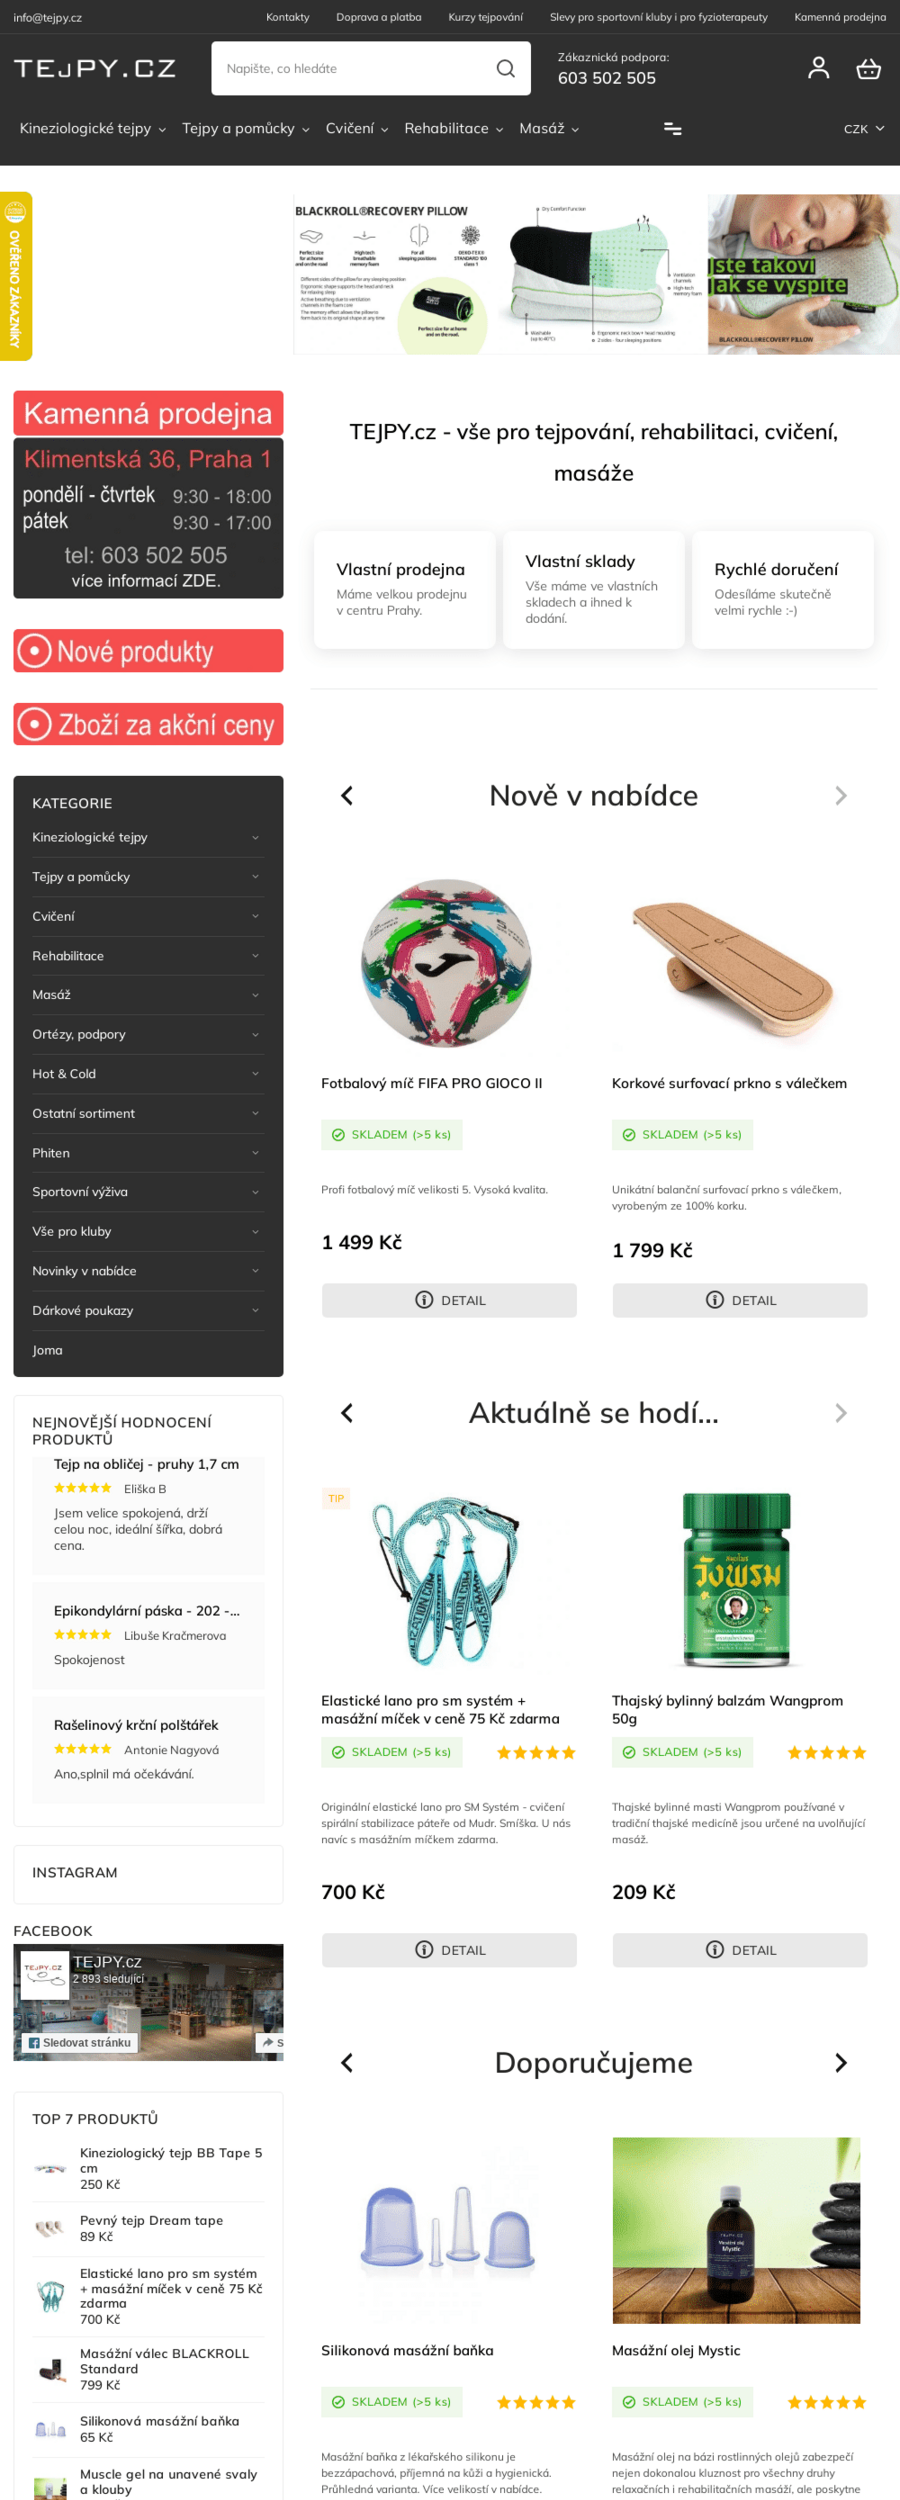Click DETAIL for Fotbalový míč FIFA PRO
This screenshot has height=2500, width=900.
click(x=449, y=1300)
